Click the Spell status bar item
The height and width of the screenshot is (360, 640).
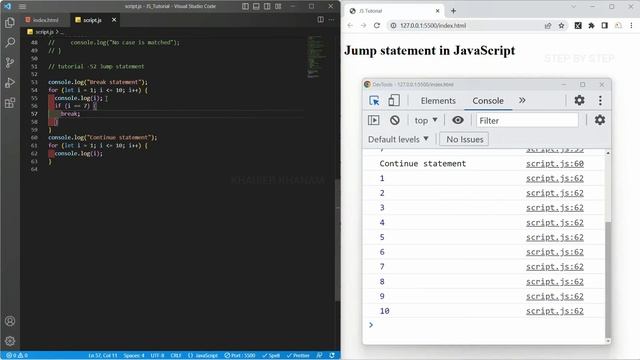pyautogui.click(x=271, y=356)
